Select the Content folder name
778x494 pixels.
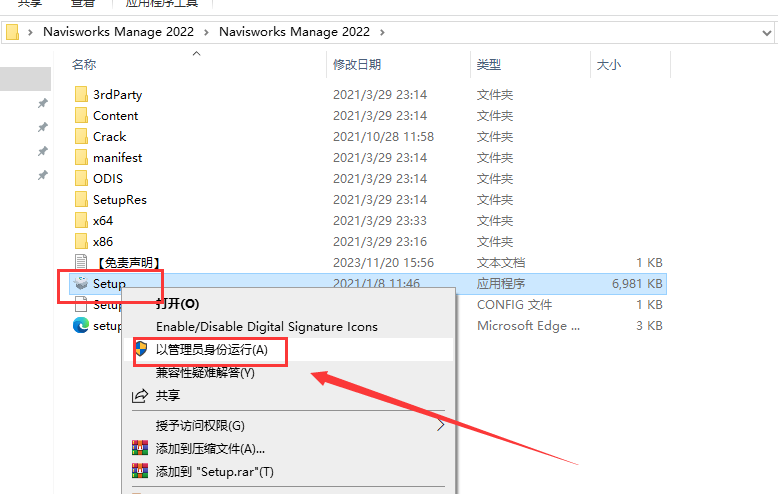pyautogui.click(x=116, y=115)
